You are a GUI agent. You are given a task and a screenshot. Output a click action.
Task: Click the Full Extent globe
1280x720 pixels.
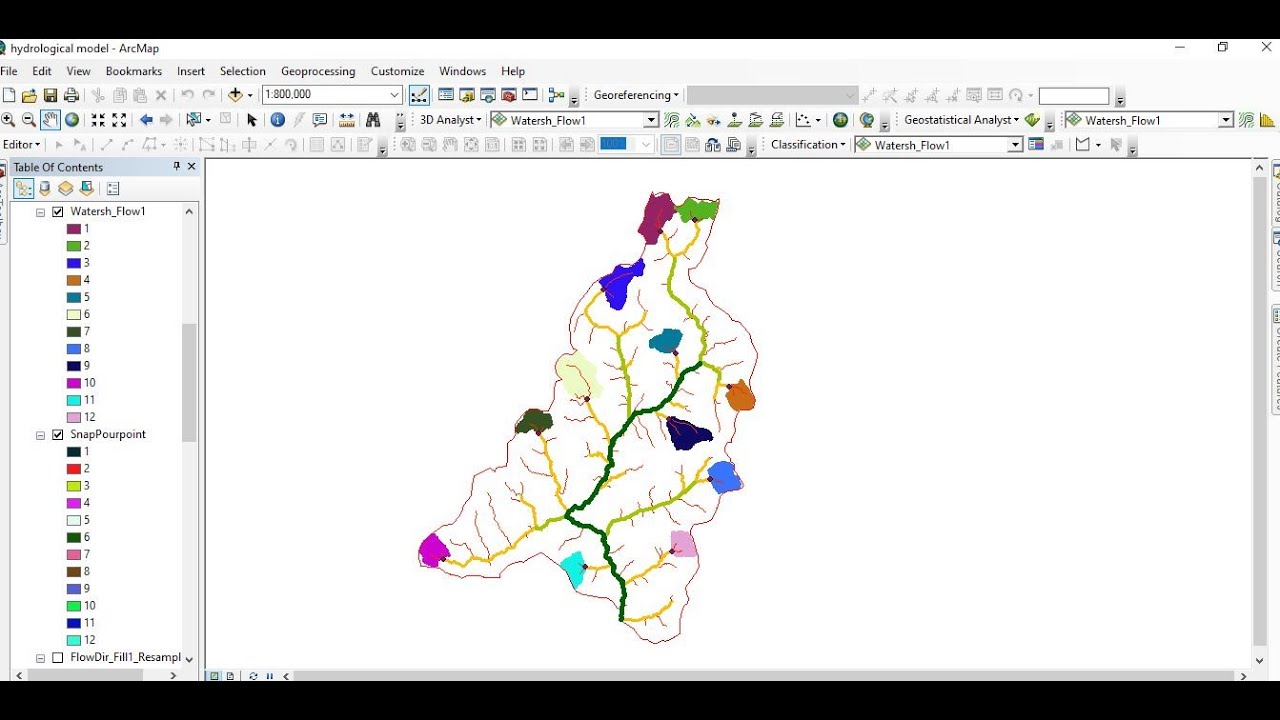coord(72,120)
